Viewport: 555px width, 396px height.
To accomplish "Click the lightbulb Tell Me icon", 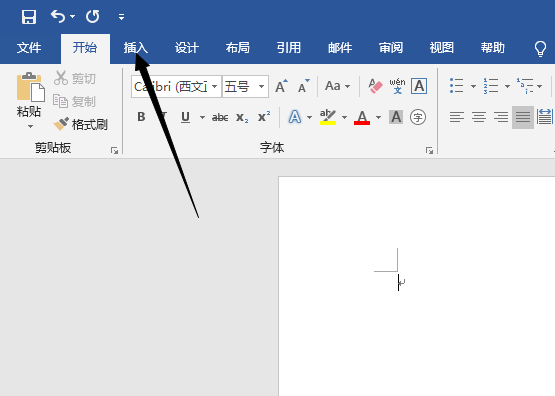I will 540,48.
